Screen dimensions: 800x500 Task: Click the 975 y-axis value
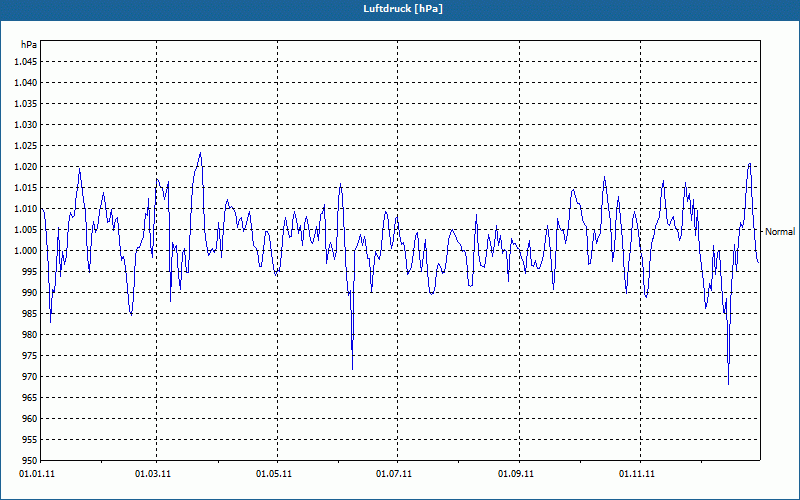(x=30, y=356)
